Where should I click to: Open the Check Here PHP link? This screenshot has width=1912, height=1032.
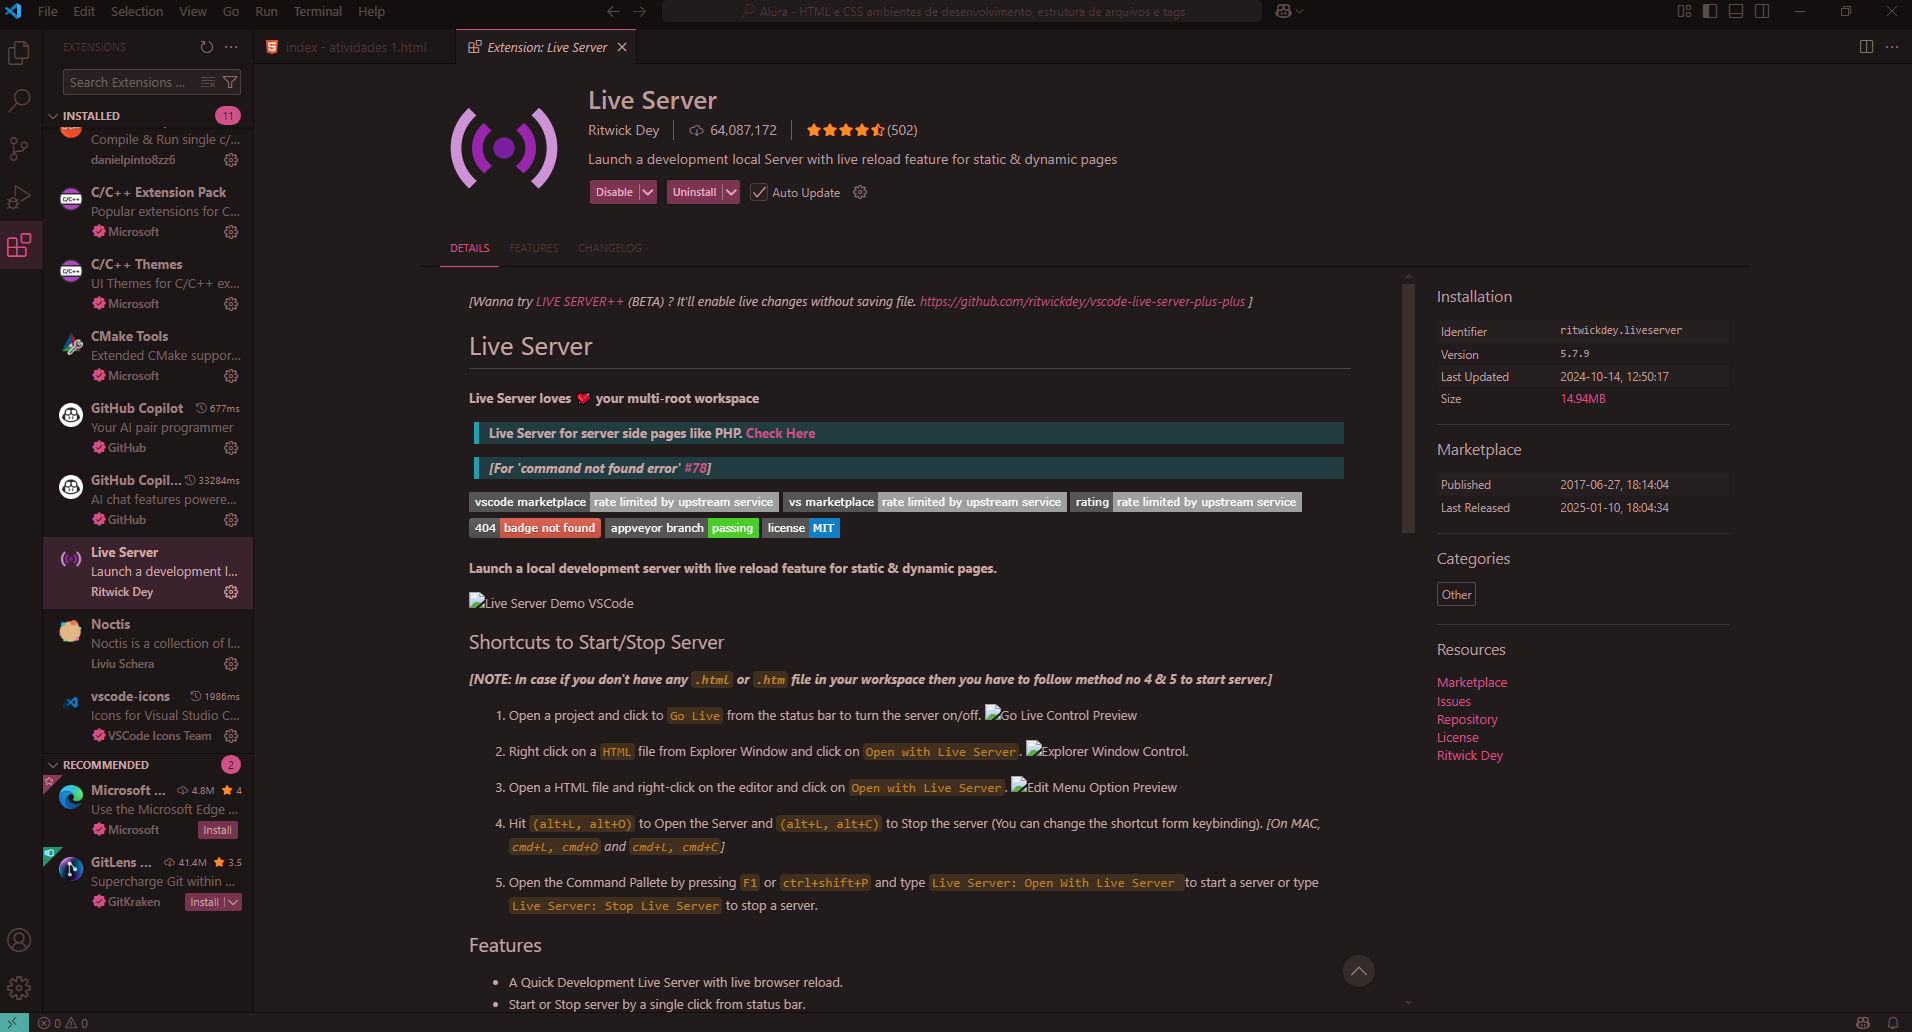(x=780, y=433)
